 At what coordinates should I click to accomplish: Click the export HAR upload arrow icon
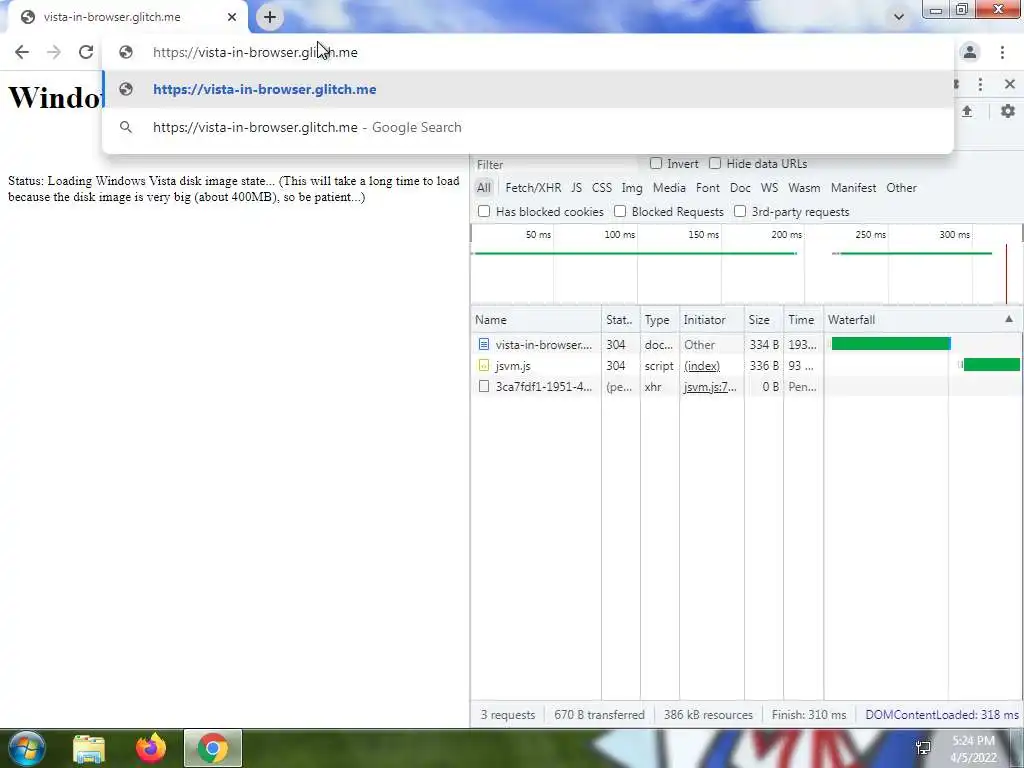(x=967, y=112)
